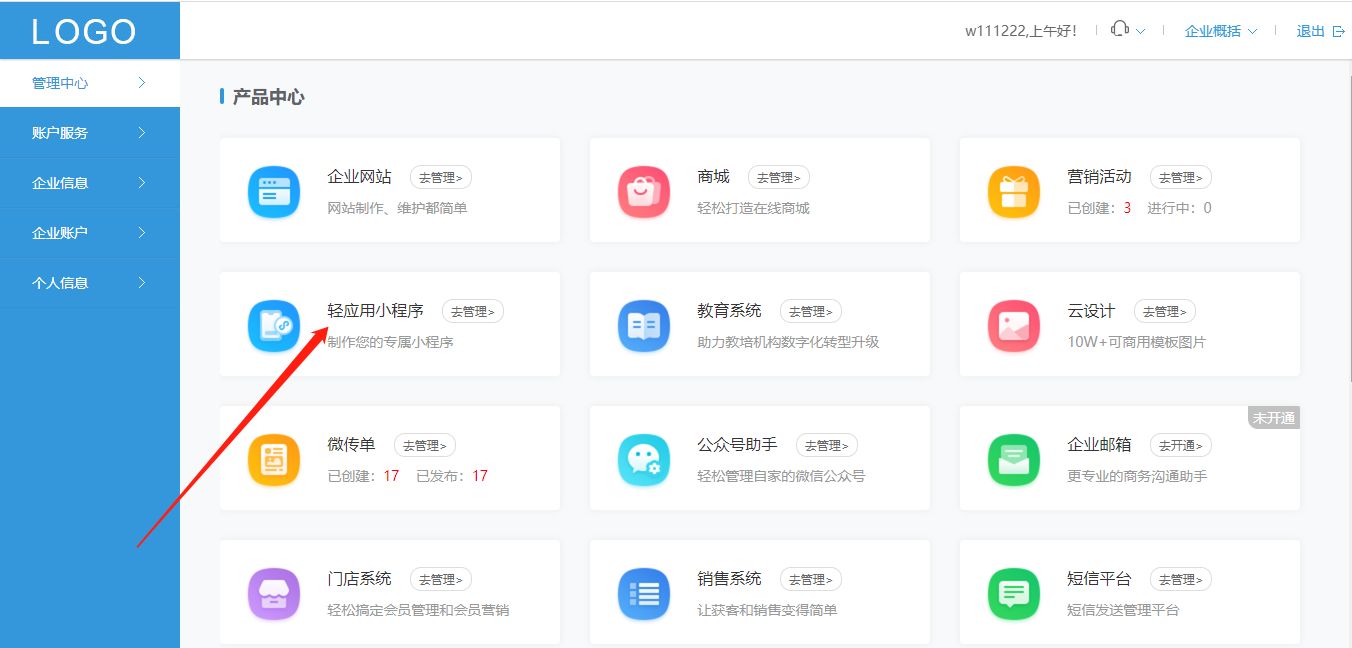Click the 退出 logout link

(x=1311, y=31)
